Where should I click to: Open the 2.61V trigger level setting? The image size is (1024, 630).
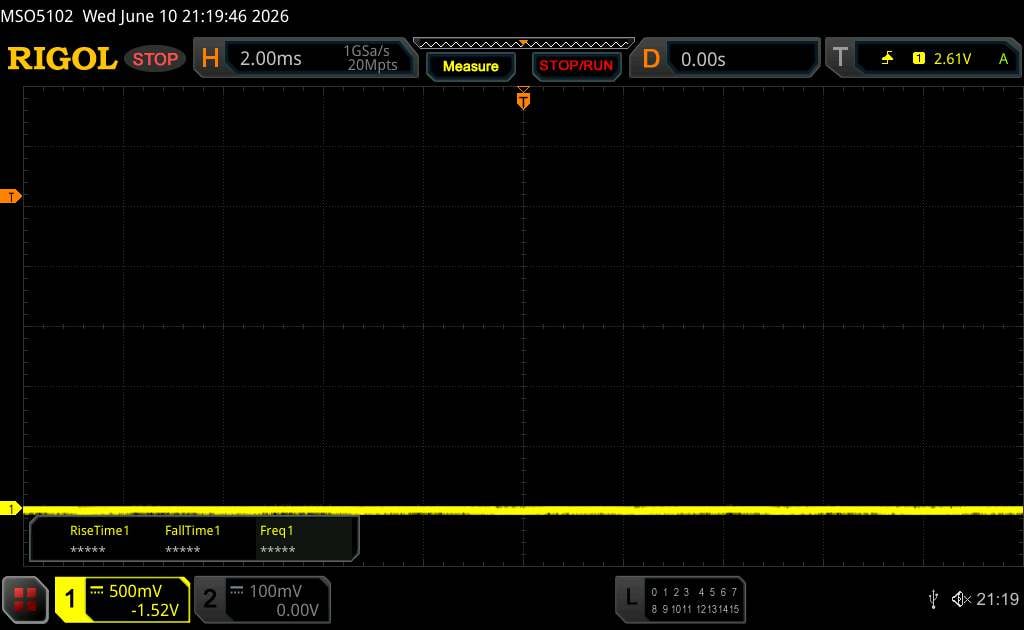pyautogui.click(x=952, y=59)
